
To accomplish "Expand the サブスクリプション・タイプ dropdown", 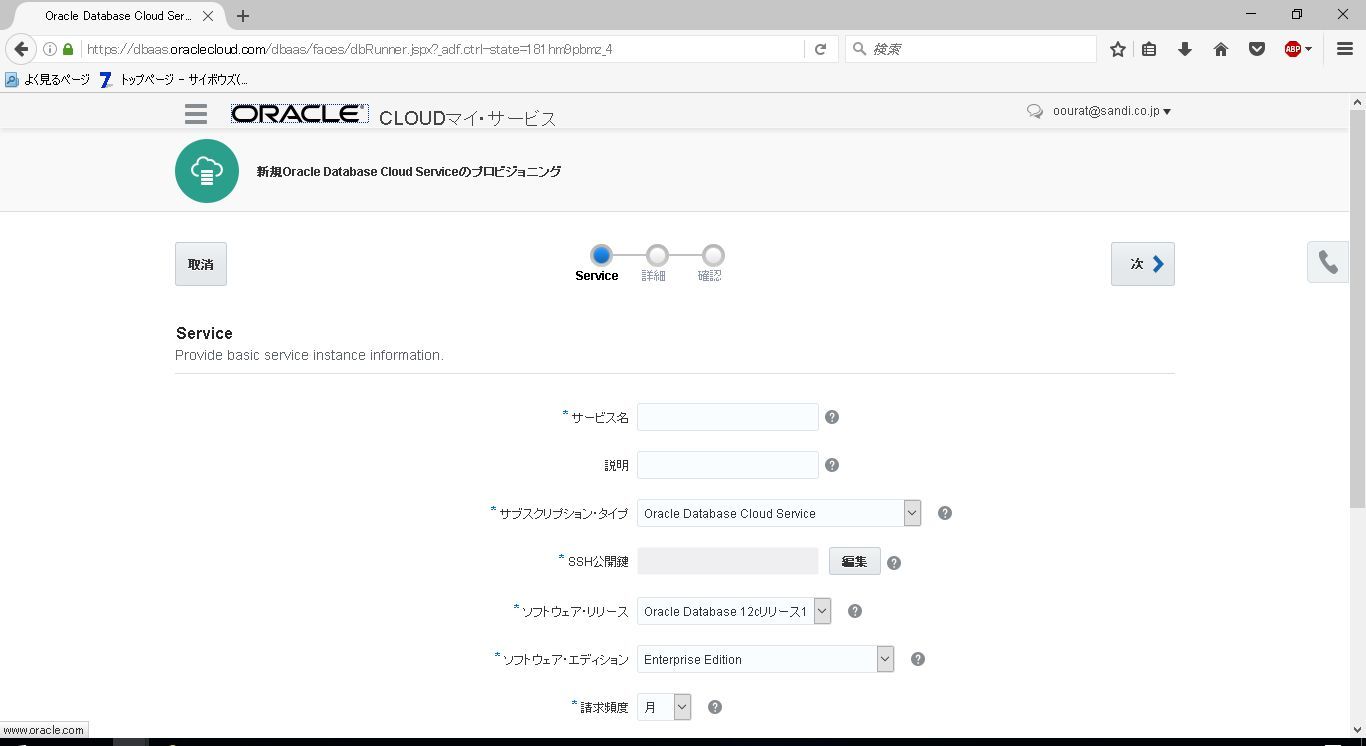I will click(x=912, y=513).
